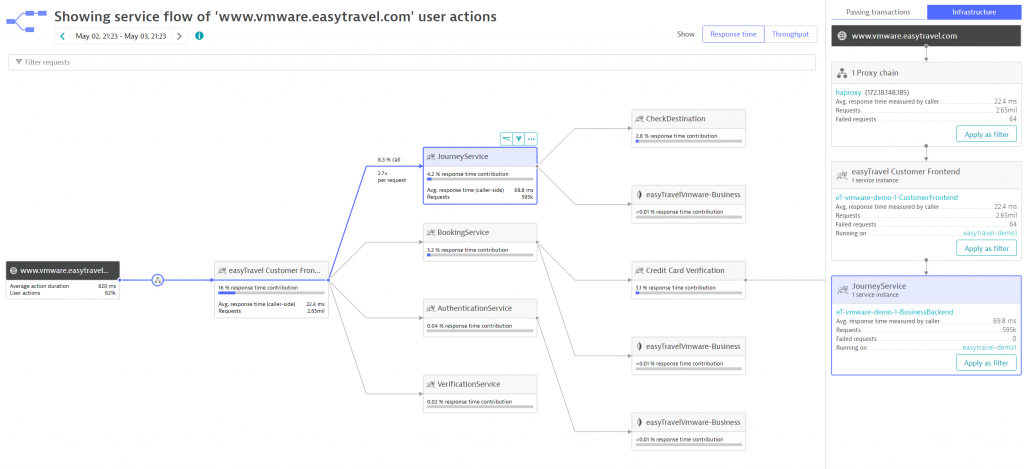This screenshot has height=469, width=1024.
Task: Open the three-dots menu above JourneyService
Action: pos(531,138)
